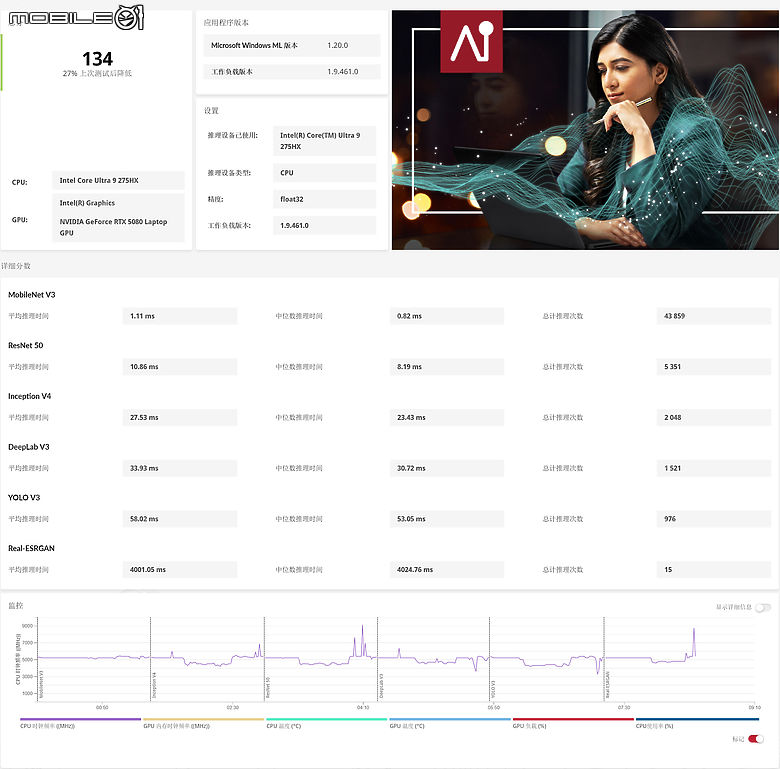
Task: Click 工作负载版本 1.9.461.0 under 应用程序版本
Action: tap(292, 72)
